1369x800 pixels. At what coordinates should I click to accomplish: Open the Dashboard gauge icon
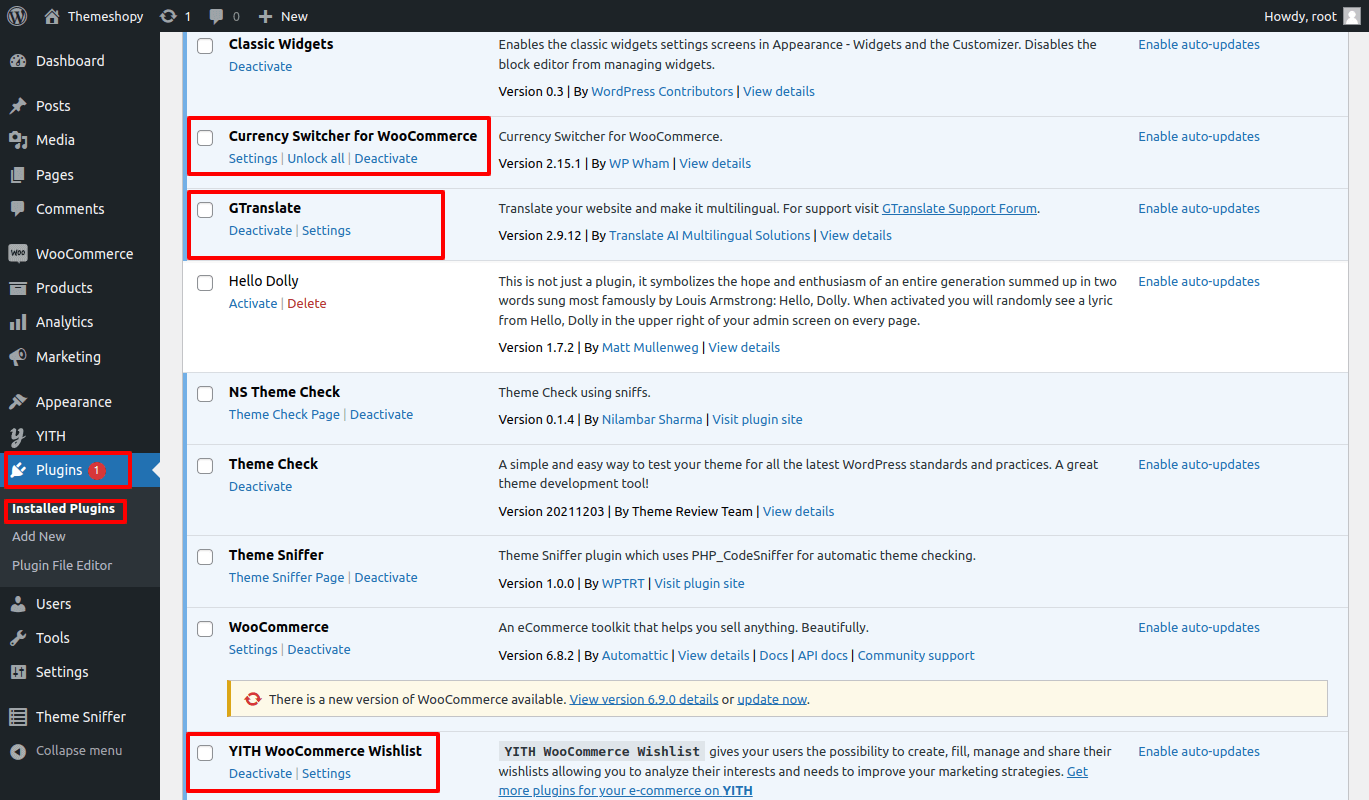pos(18,61)
